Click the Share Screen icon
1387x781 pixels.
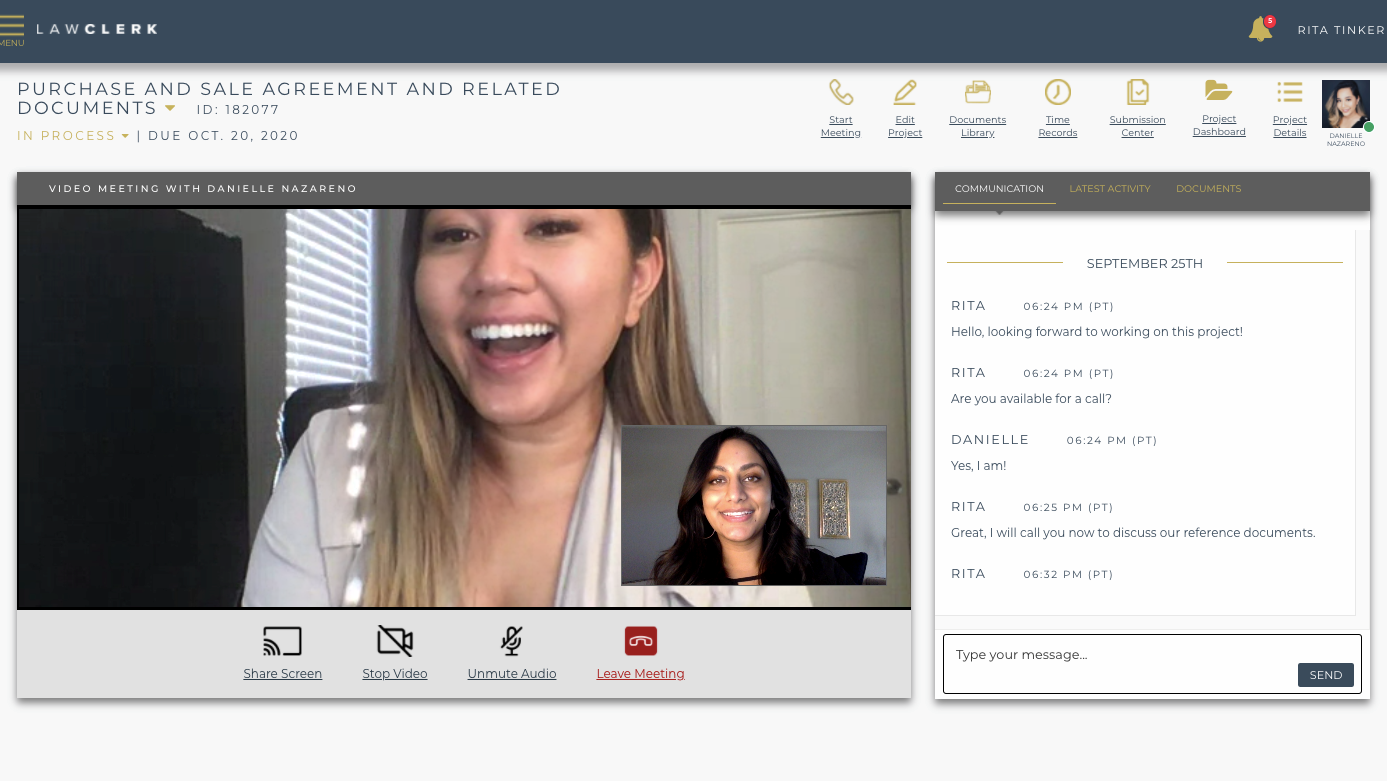pos(282,641)
